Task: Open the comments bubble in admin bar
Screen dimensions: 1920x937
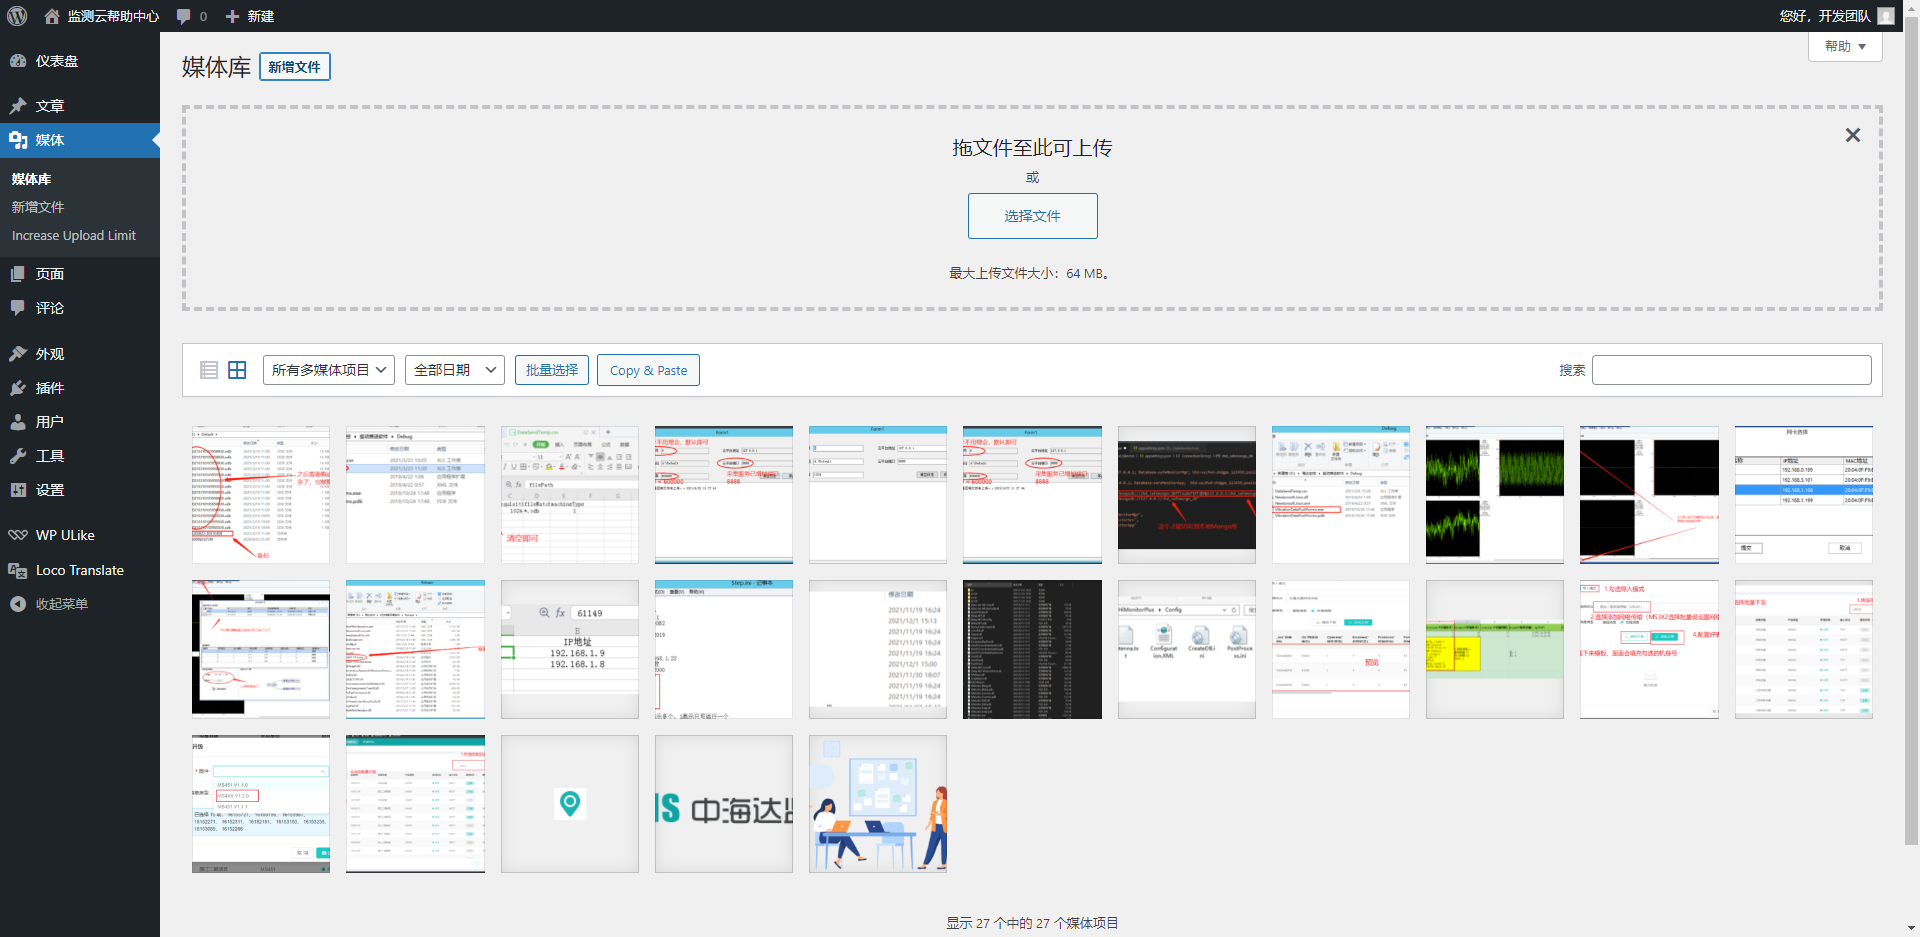Action: pos(191,16)
